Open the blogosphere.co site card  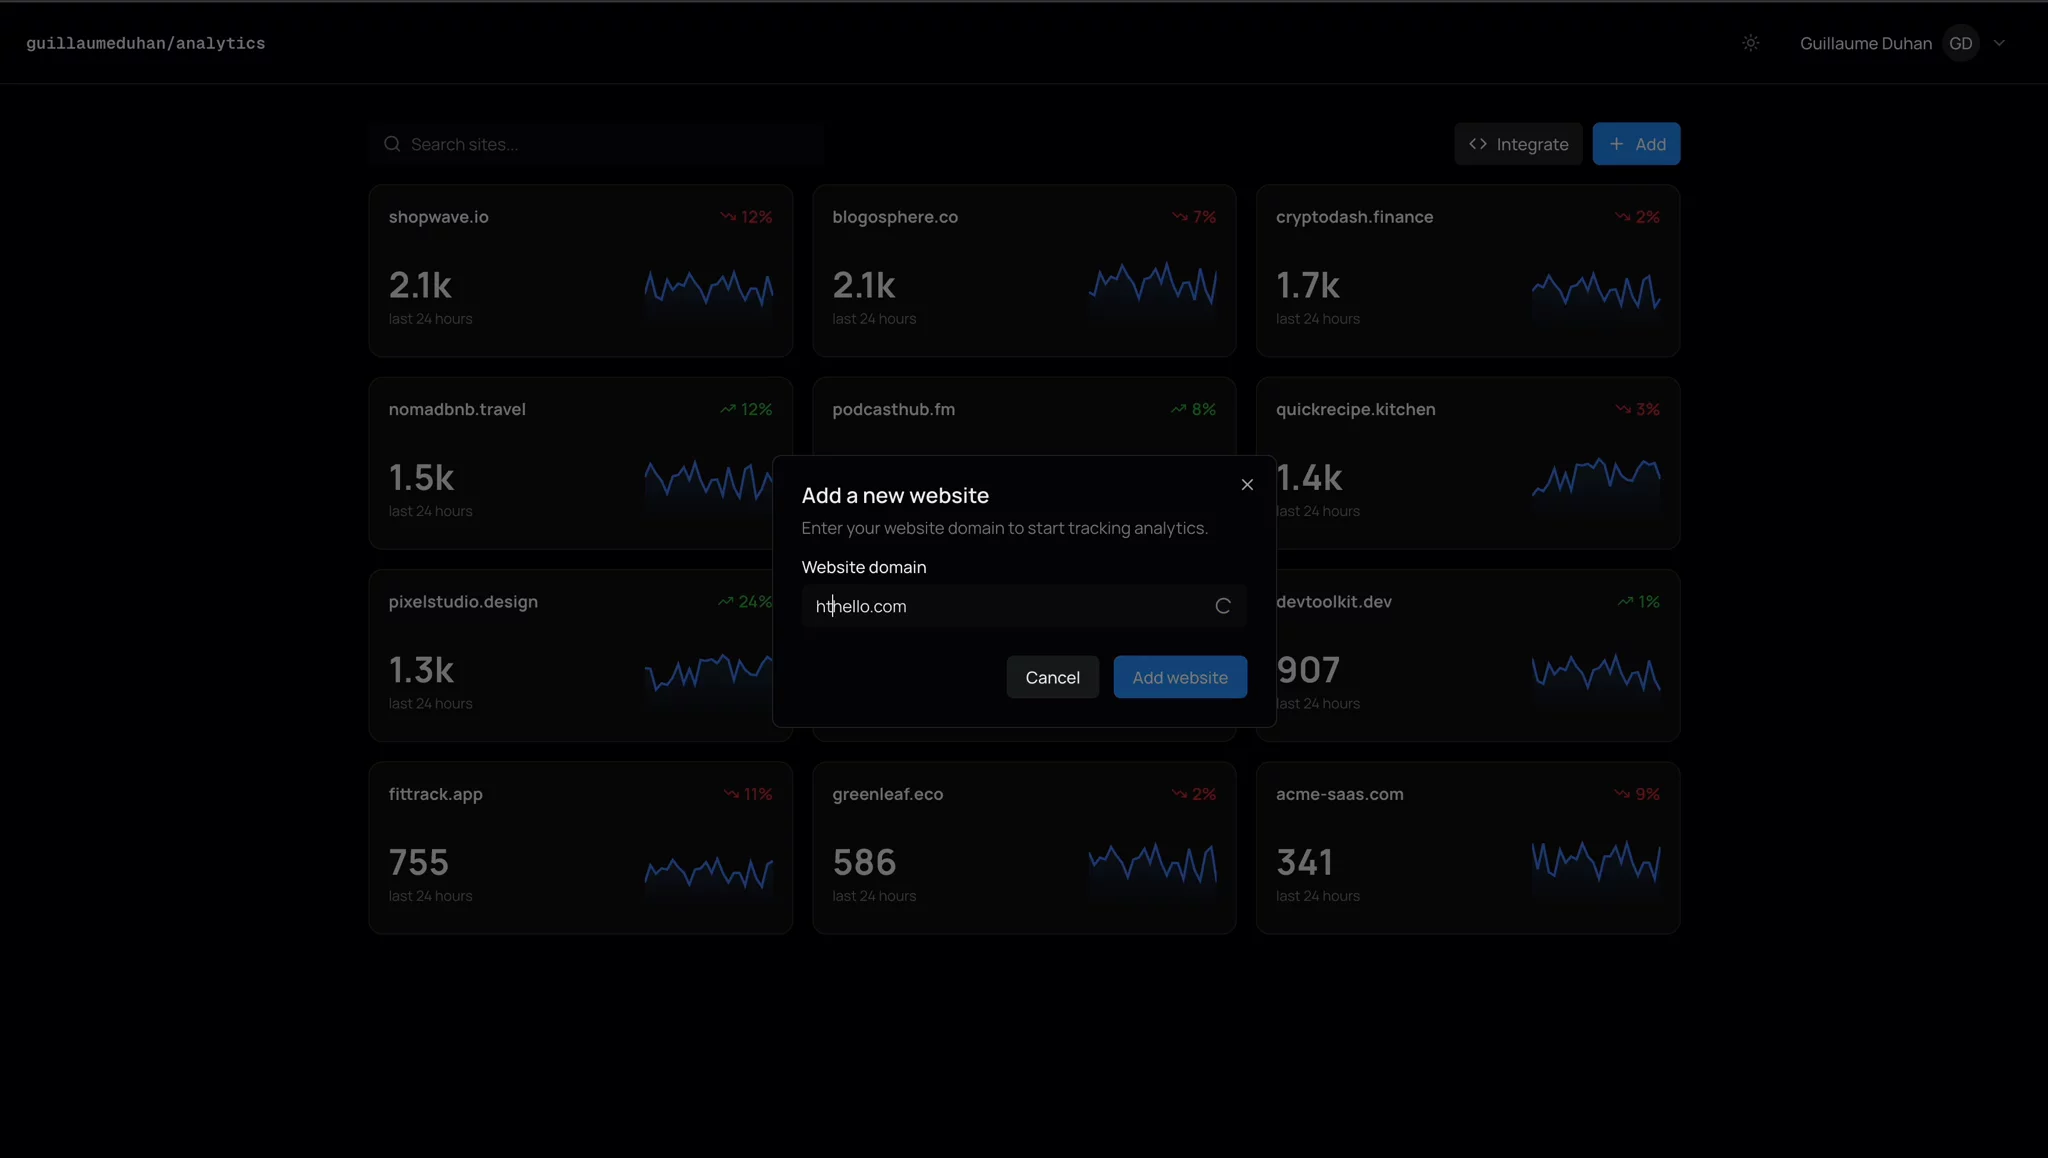point(1024,271)
